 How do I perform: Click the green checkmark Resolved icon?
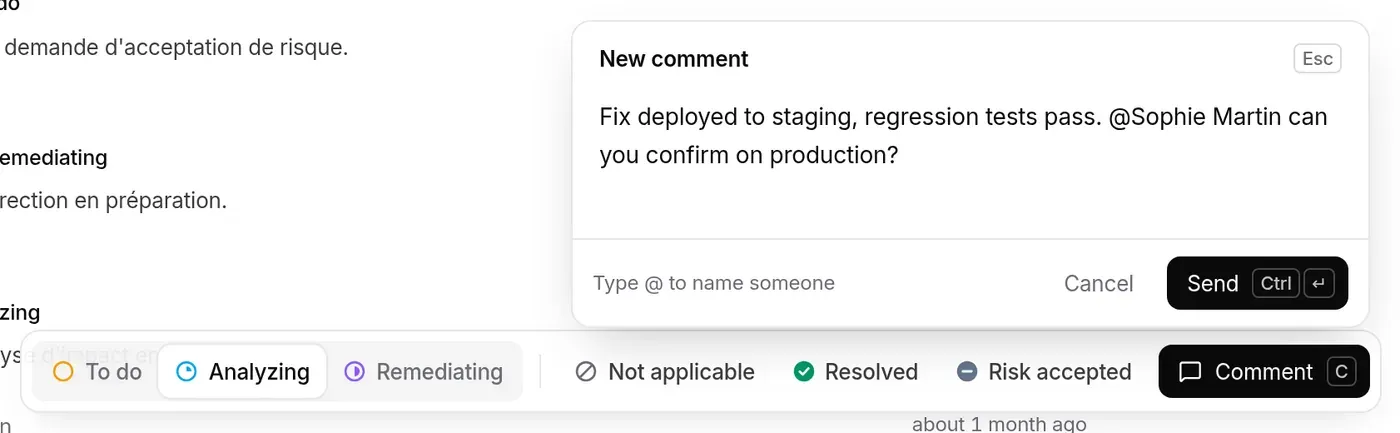(x=803, y=372)
